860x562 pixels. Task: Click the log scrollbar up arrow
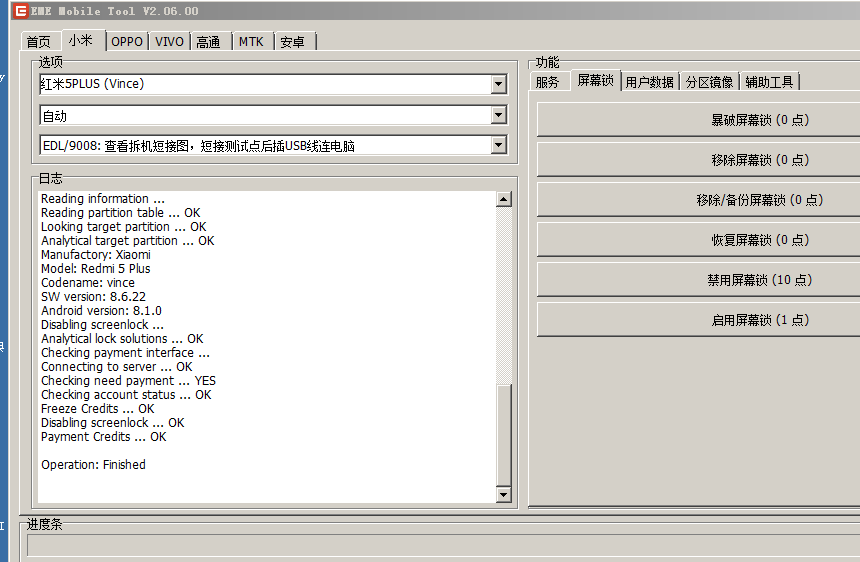point(503,200)
